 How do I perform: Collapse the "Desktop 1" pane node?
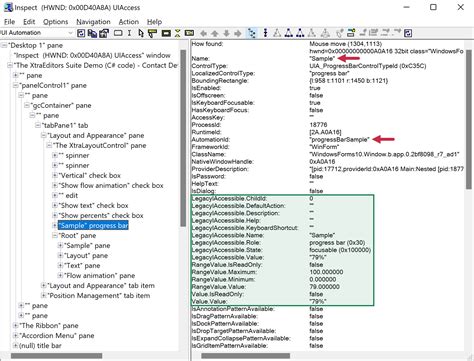coord(4,45)
